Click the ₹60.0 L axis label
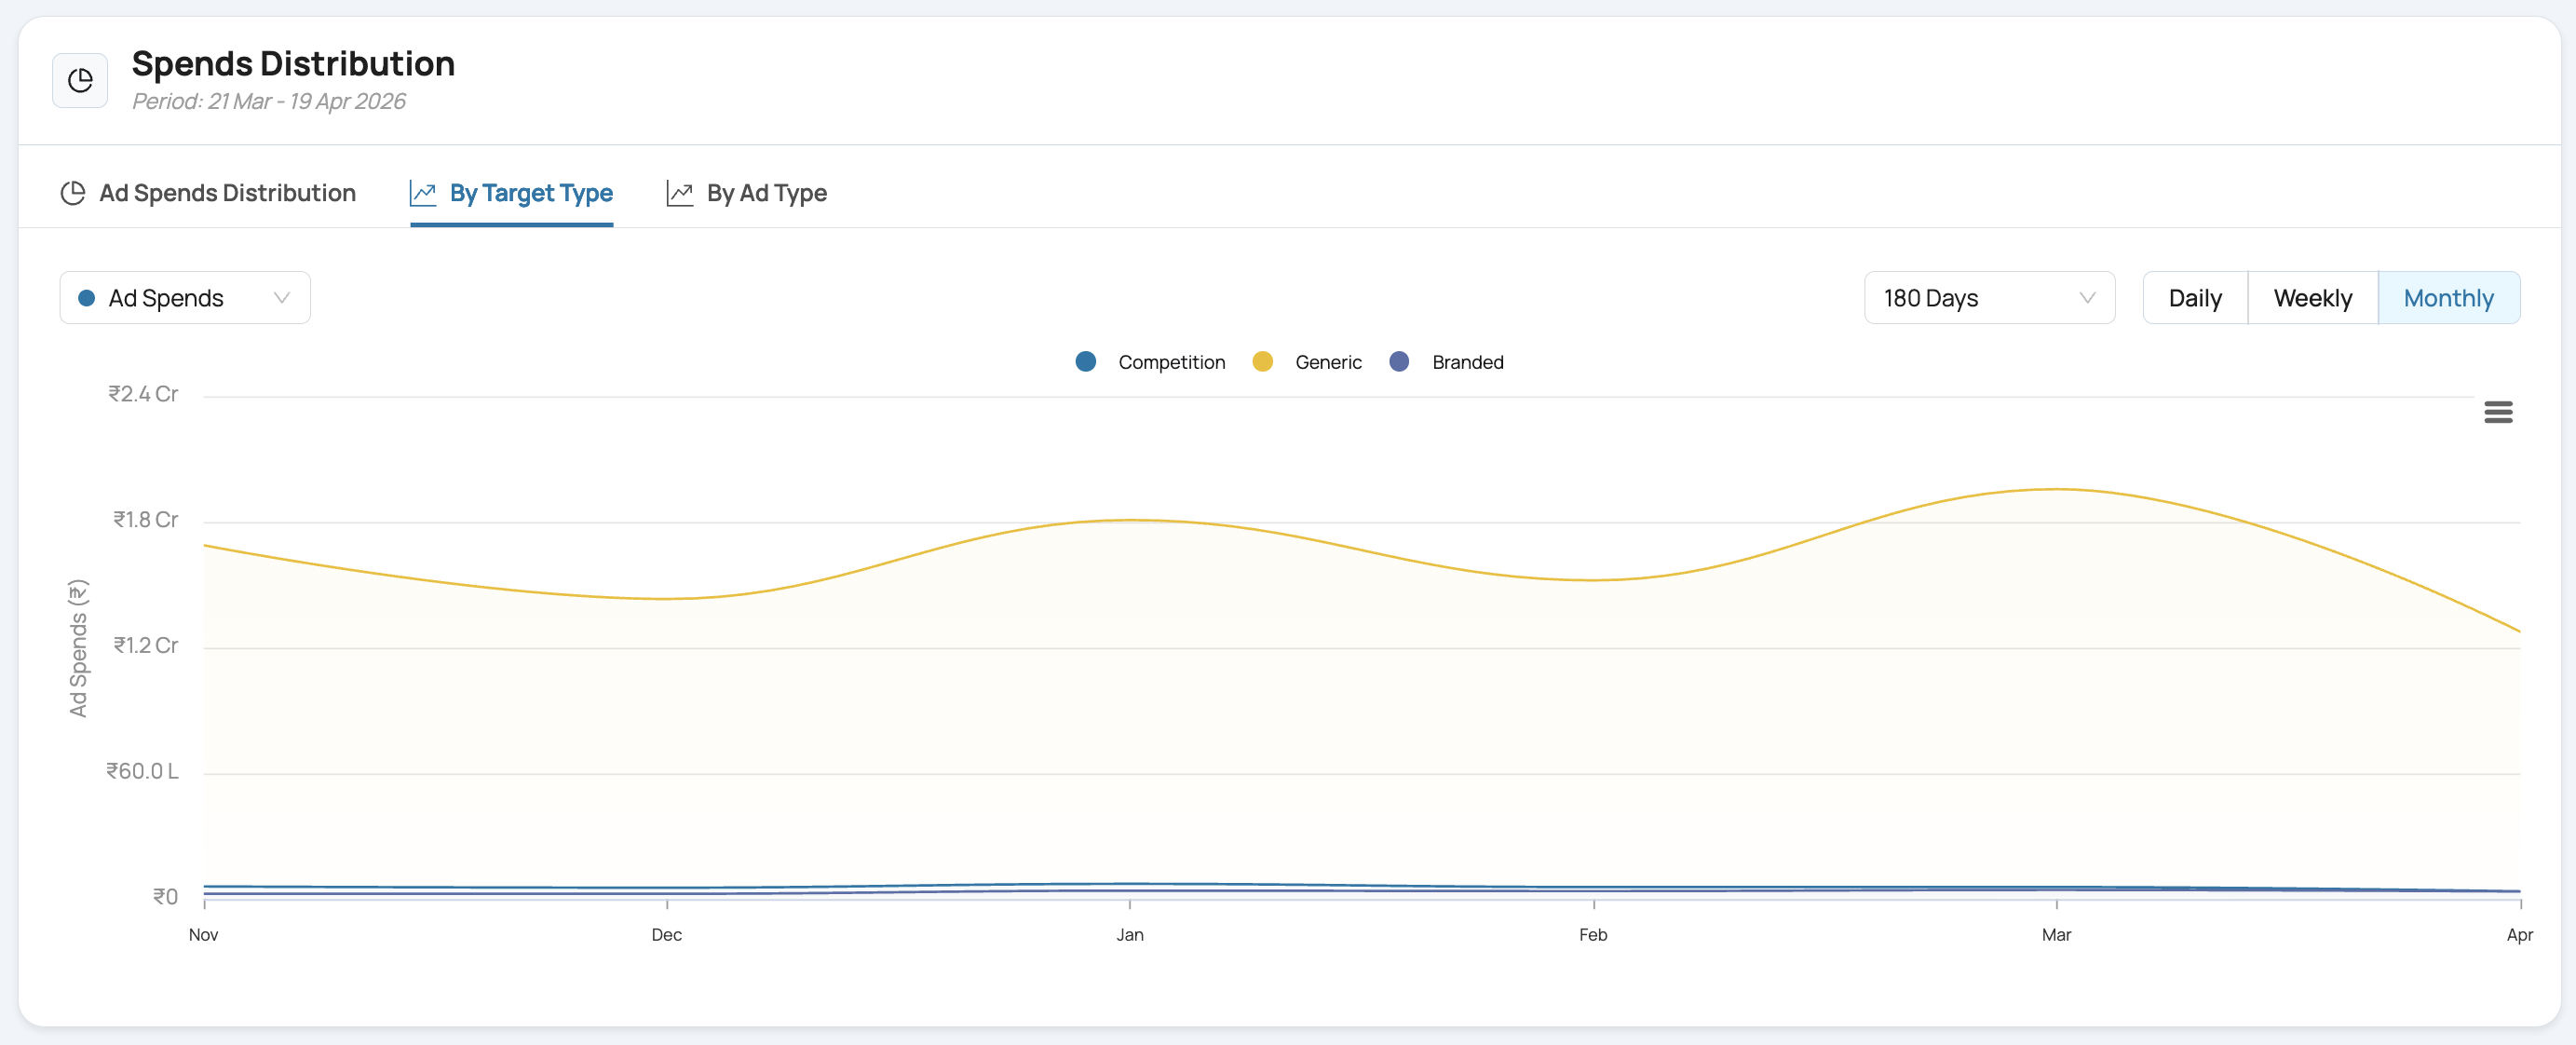The image size is (2576, 1045). pos(142,771)
